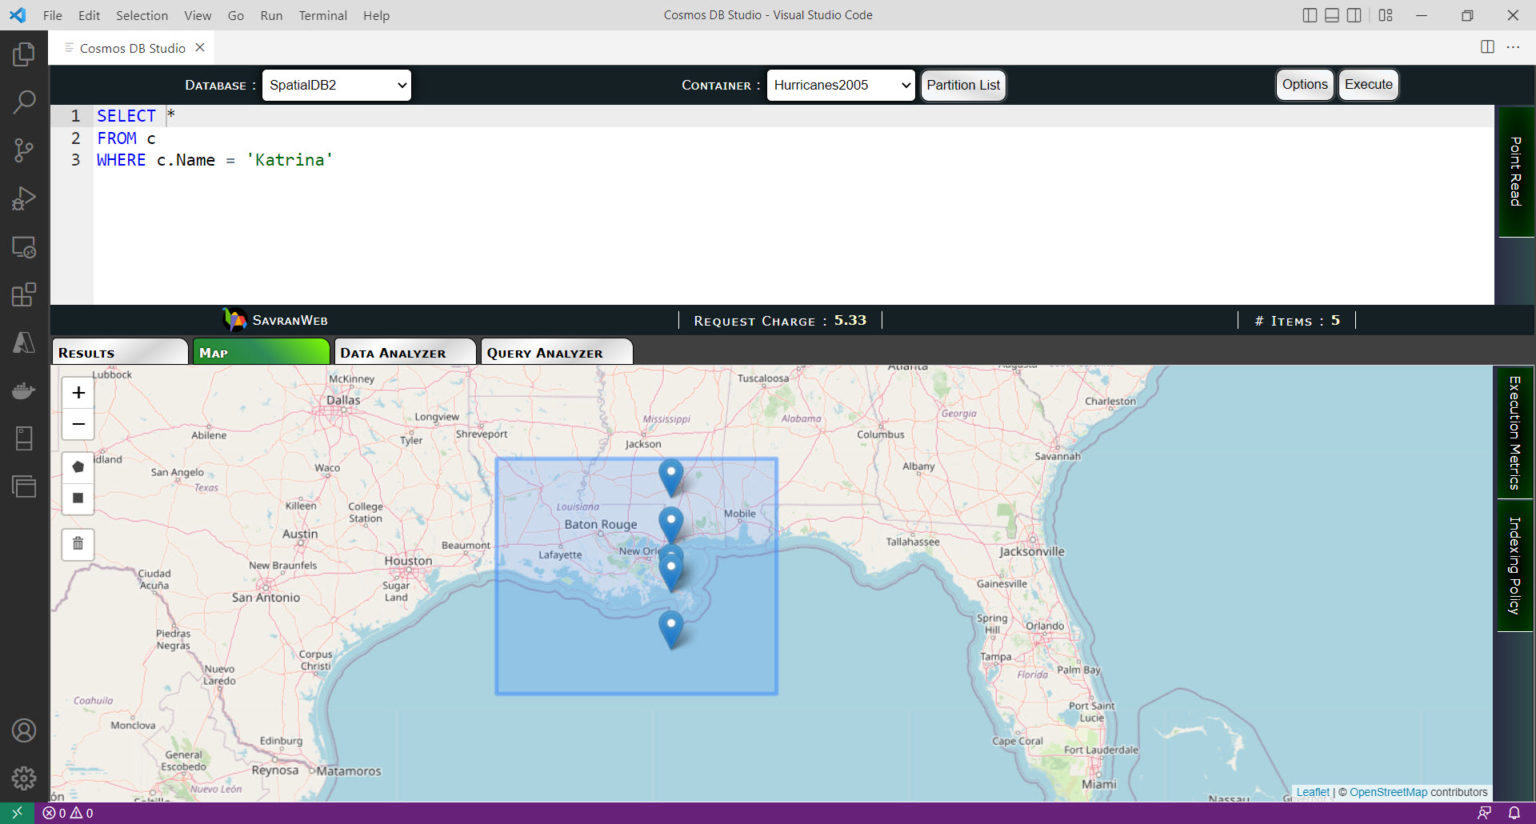Screen dimensions: 1536x824
Task: Select the map marker below New Orleans
Action: 671,625
